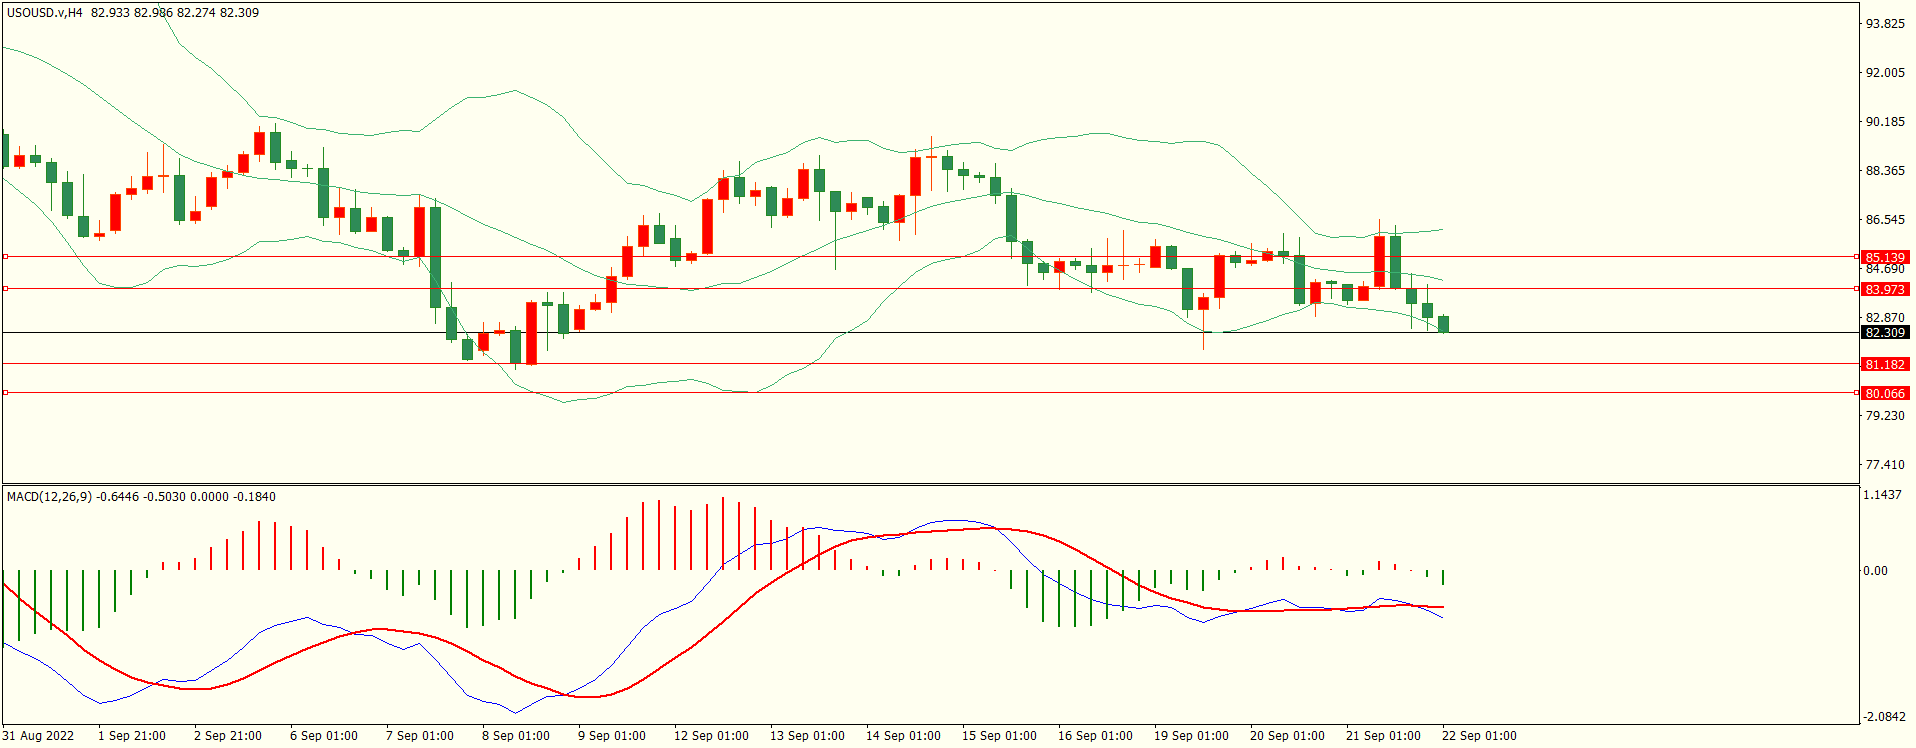Click the -2.0842 MACD scale value
The image size is (1916, 748).
point(1884,716)
